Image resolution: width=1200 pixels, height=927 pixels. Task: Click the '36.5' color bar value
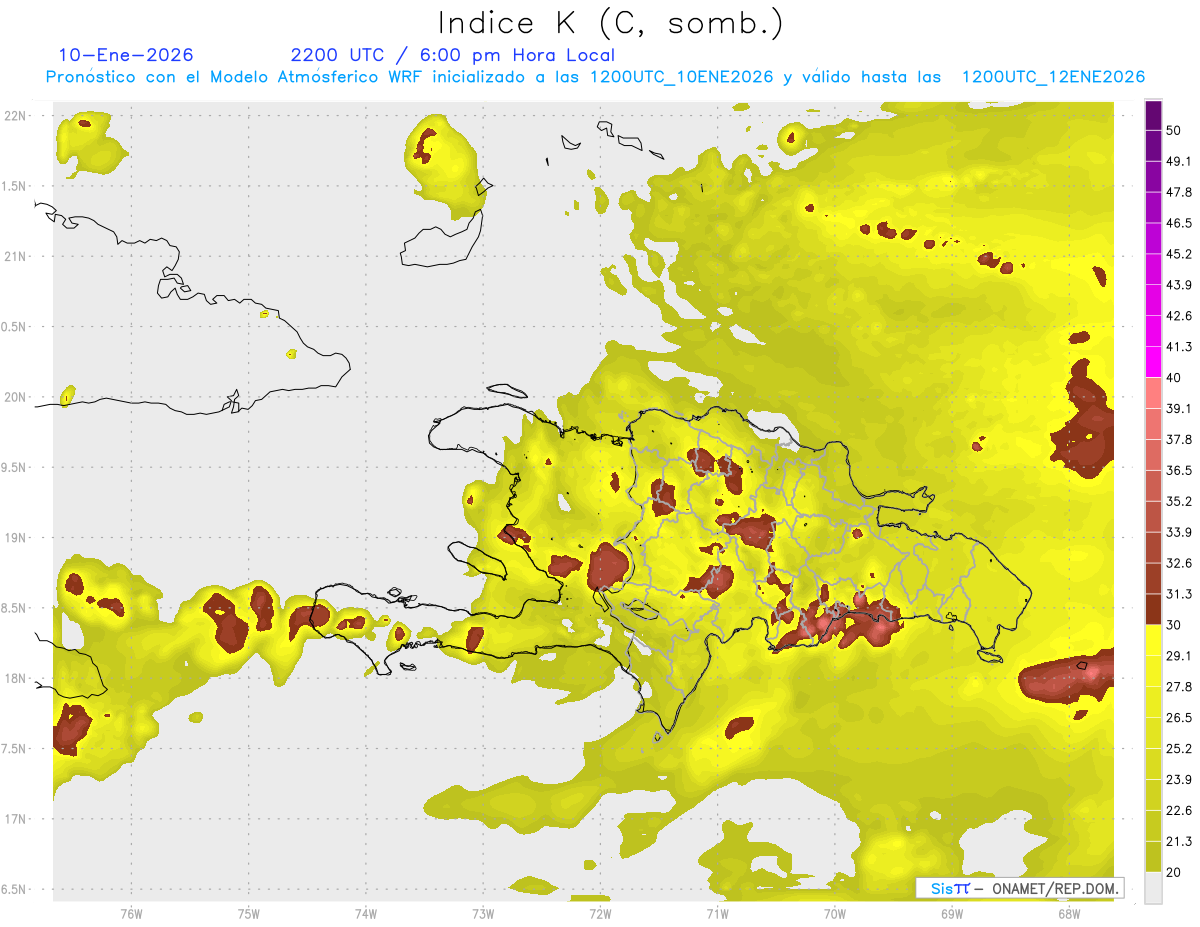pyautogui.click(x=1179, y=470)
